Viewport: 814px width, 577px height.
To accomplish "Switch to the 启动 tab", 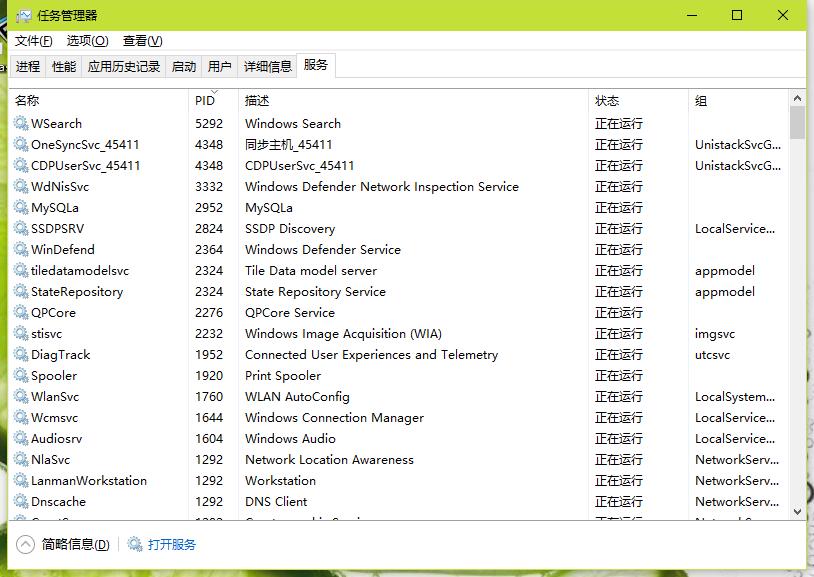I will (x=181, y=66).
